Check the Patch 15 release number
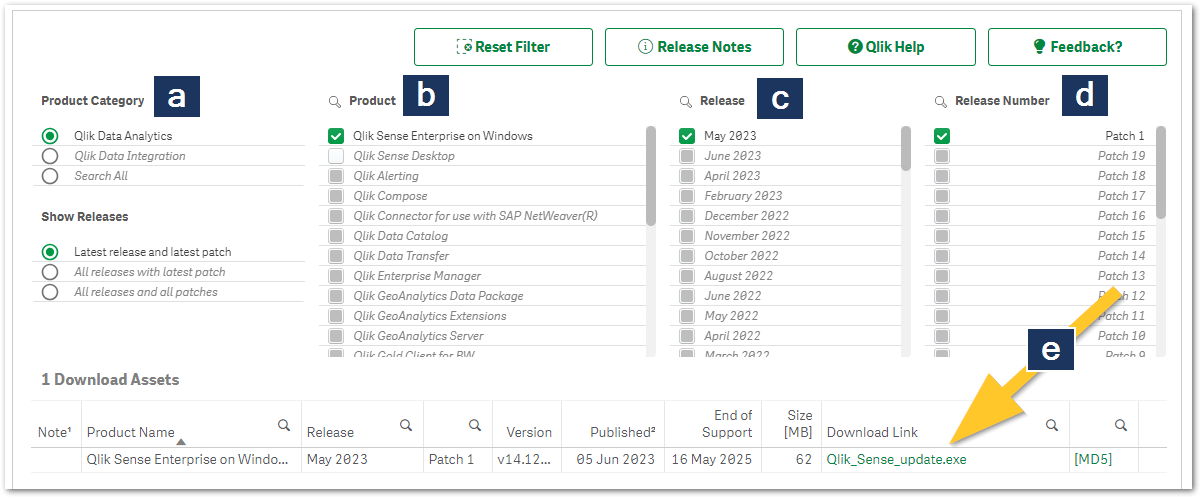This screenshot has height=498, width=1201. pos(942,236)
